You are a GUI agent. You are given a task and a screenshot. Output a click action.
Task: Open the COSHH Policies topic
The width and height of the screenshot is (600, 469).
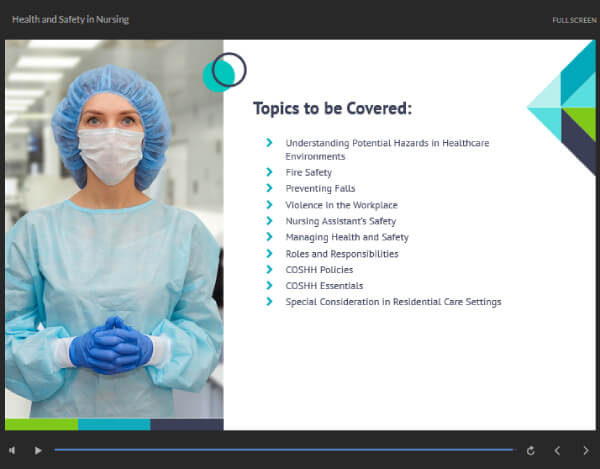(x=319, y=270)
